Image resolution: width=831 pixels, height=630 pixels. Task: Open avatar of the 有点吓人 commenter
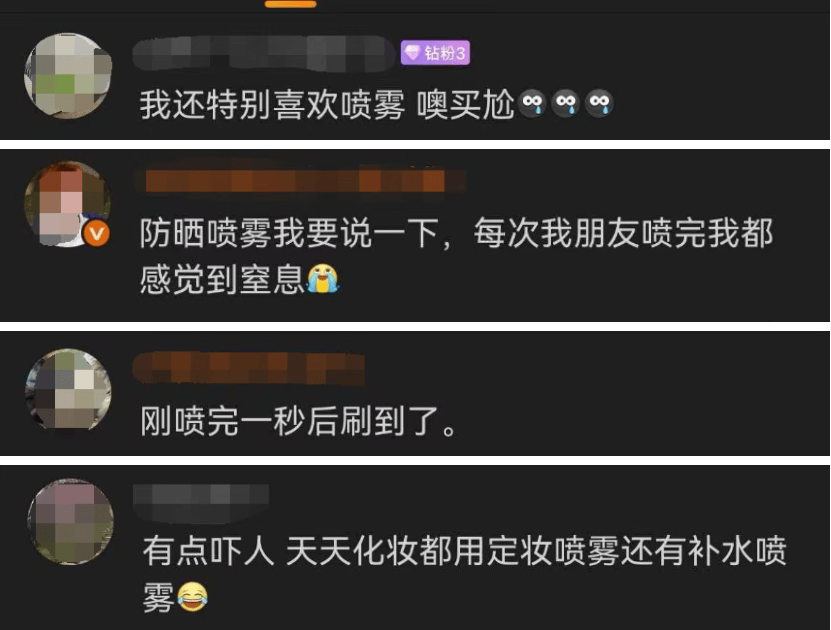pos(70,522)
